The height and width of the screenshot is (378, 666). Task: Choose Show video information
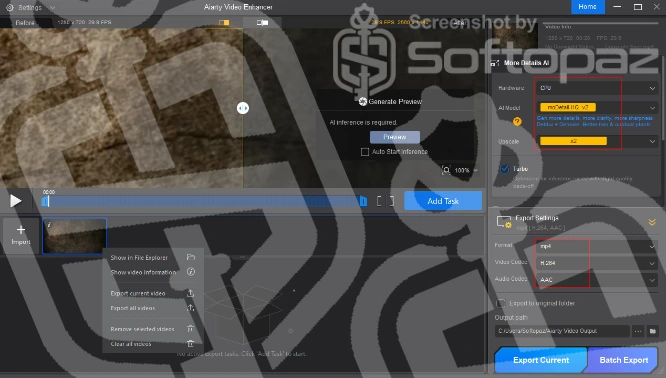tap(143, 272)
